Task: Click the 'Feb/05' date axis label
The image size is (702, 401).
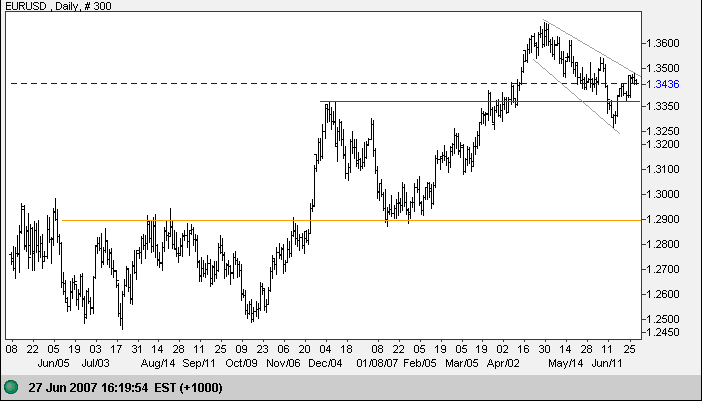Action: tap(419, 363)
